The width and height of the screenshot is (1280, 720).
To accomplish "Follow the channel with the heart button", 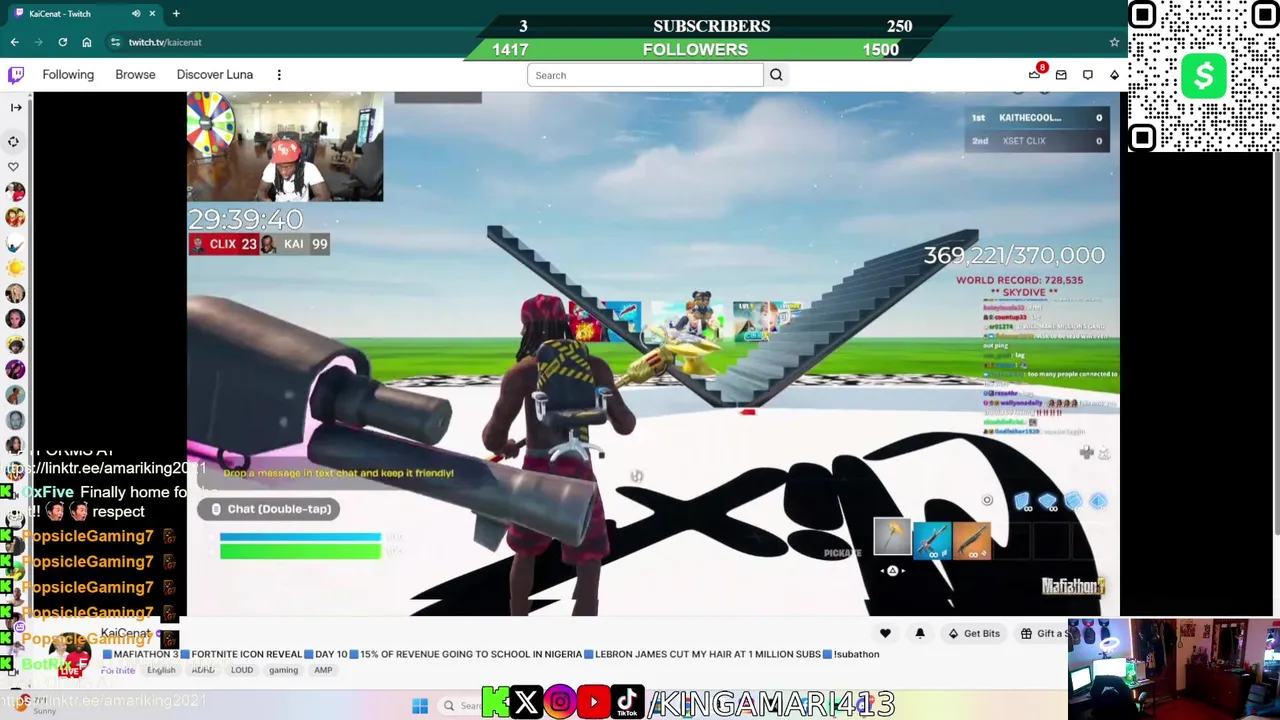I will coord(885,633).
